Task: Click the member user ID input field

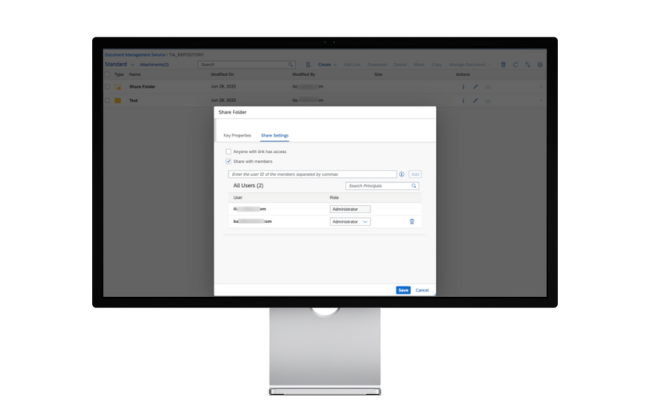Action: click(312, 174)
